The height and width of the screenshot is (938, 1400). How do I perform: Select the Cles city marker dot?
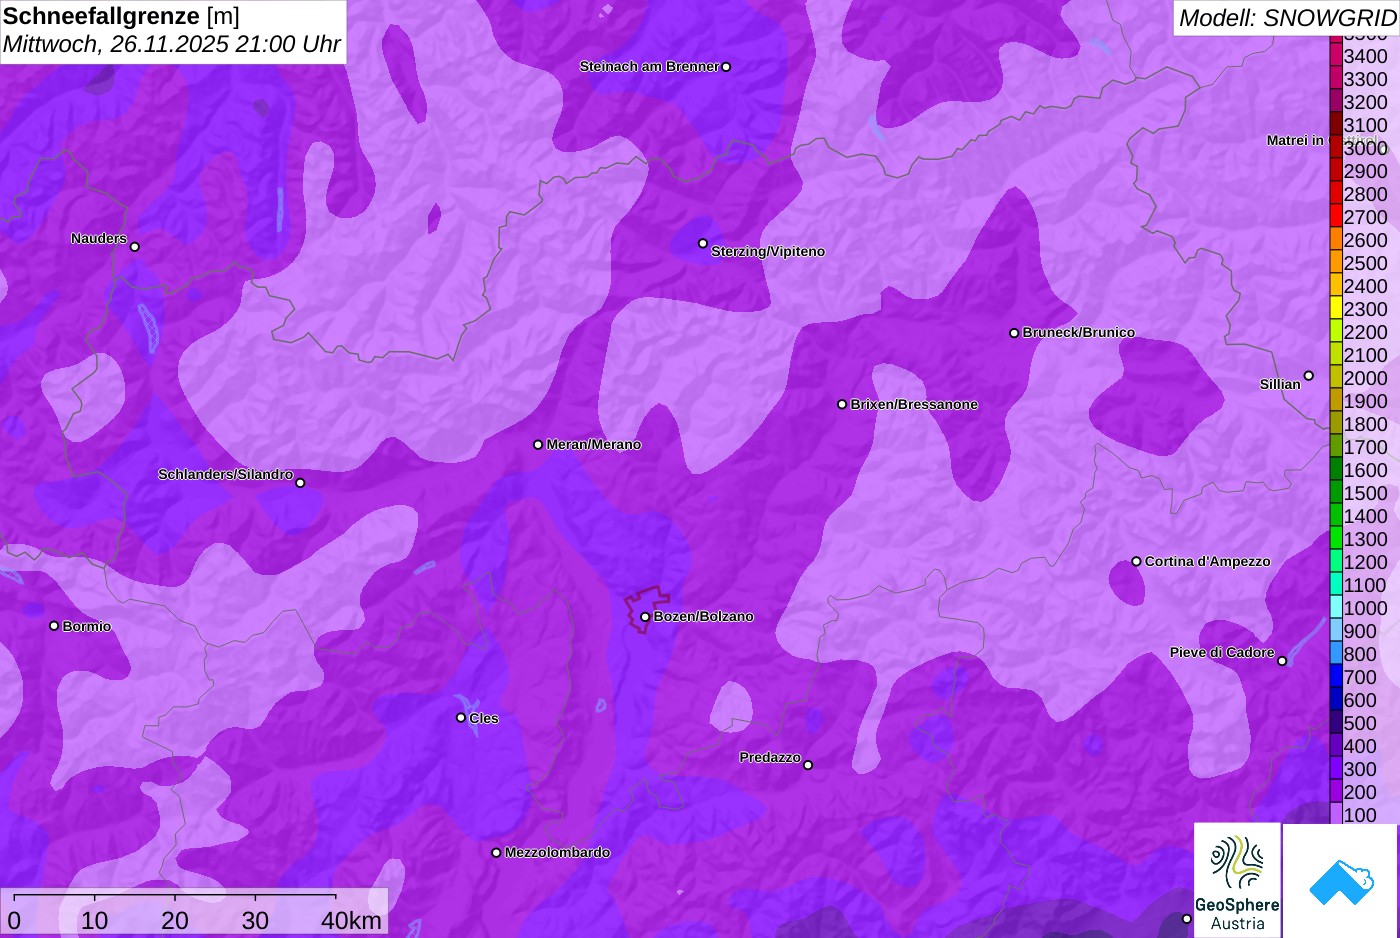[461, 717]
